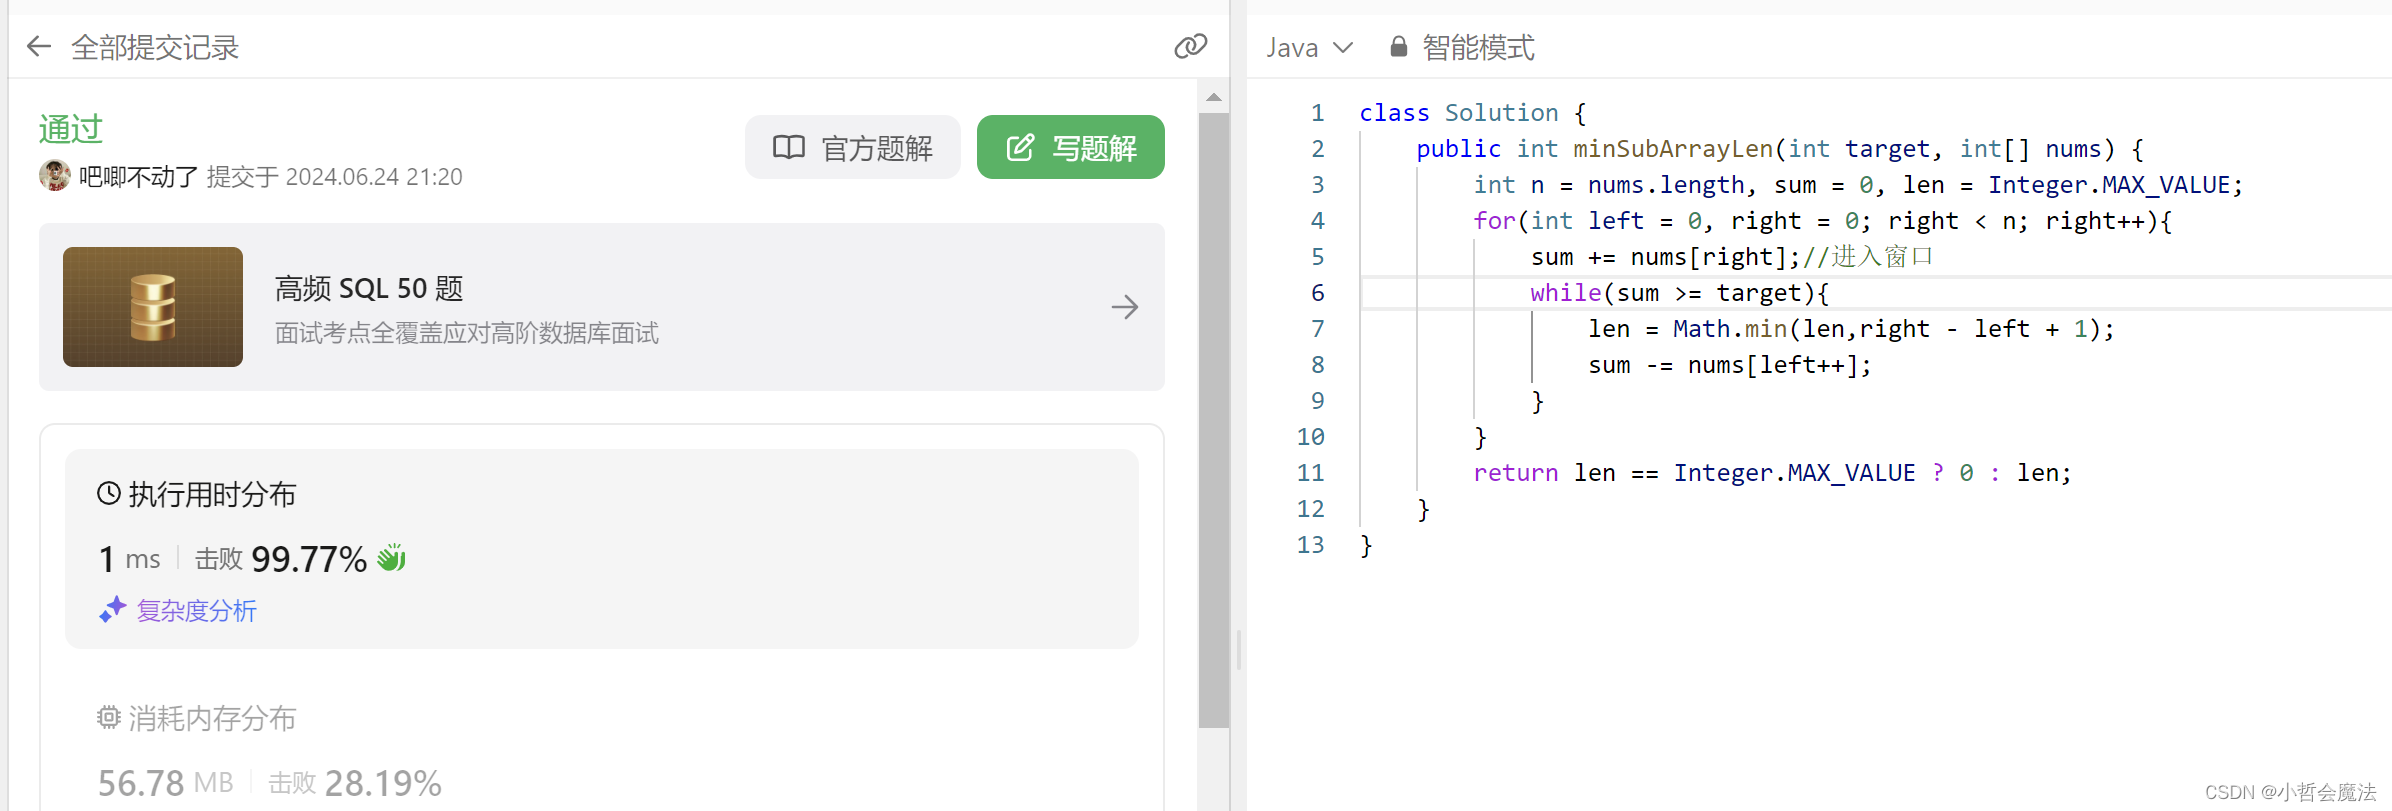Click submission time 2024.06.24 21:20
This screenshot has height=811, width=2392.
coord(374,177)
